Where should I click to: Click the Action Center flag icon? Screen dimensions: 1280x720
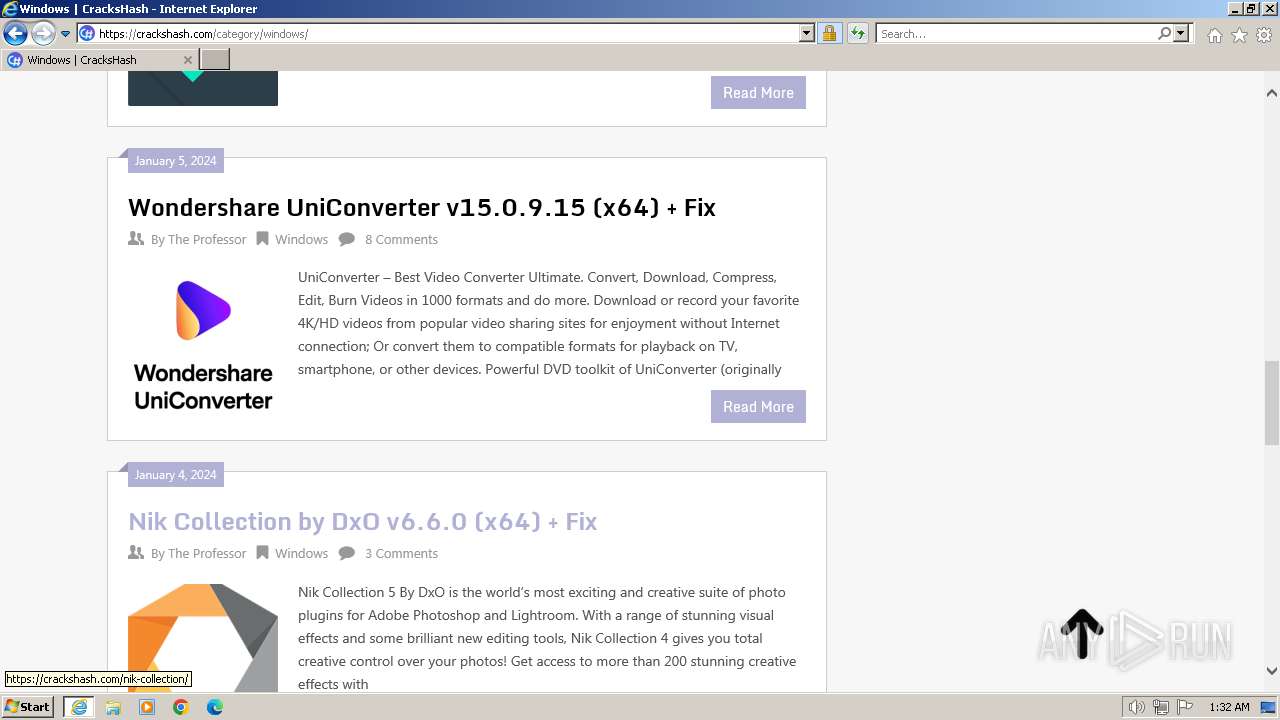(x=1184, y=707)
